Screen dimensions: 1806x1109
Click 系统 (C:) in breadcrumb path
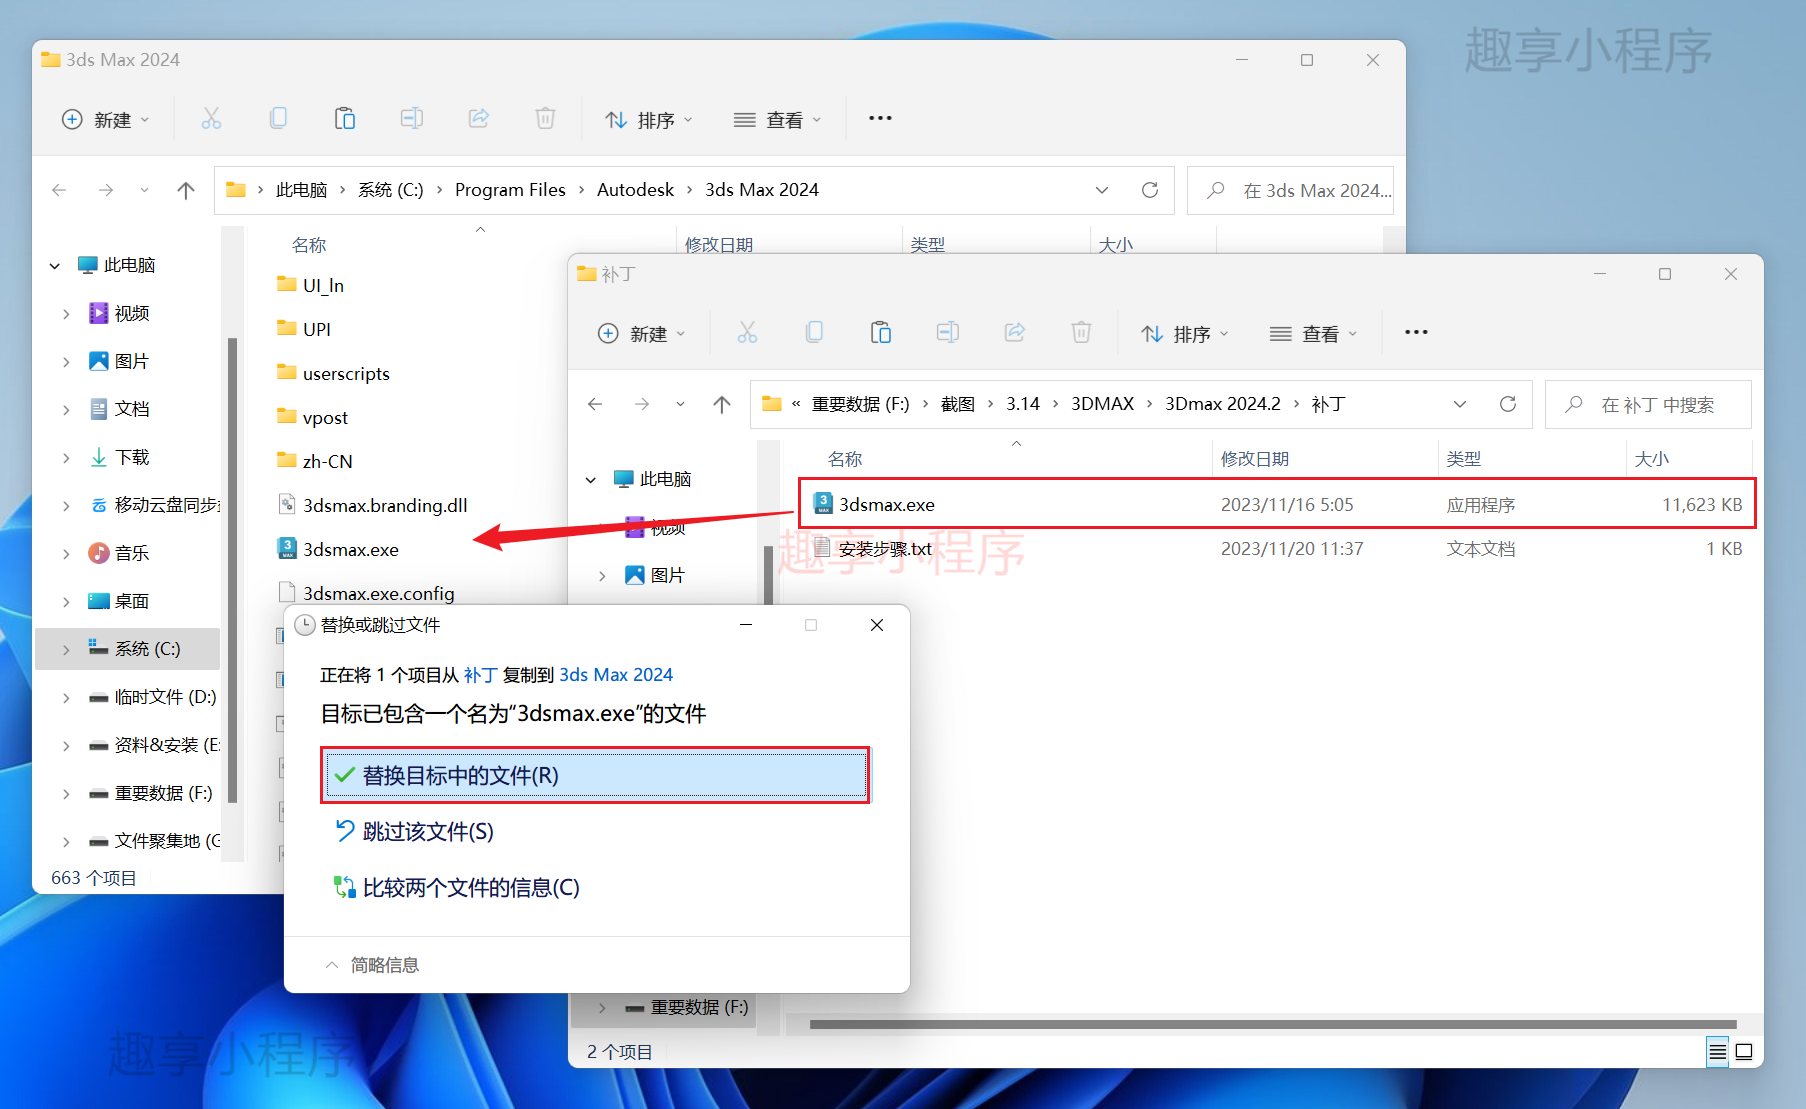[391, 190]
